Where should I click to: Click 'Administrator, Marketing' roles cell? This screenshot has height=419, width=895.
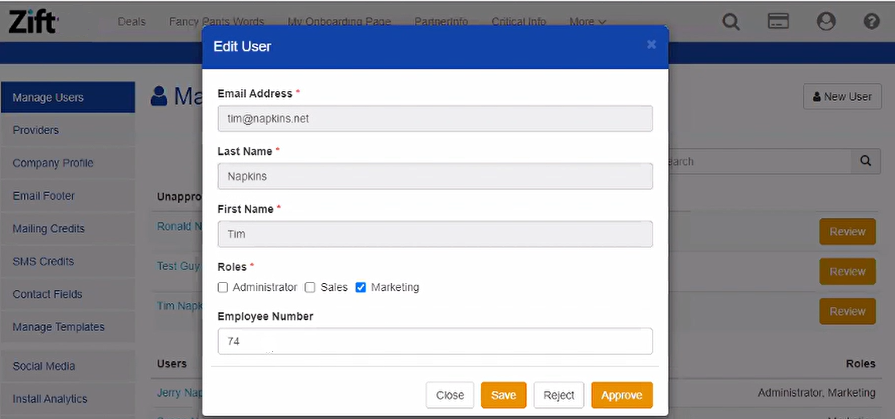coord(816,393)
